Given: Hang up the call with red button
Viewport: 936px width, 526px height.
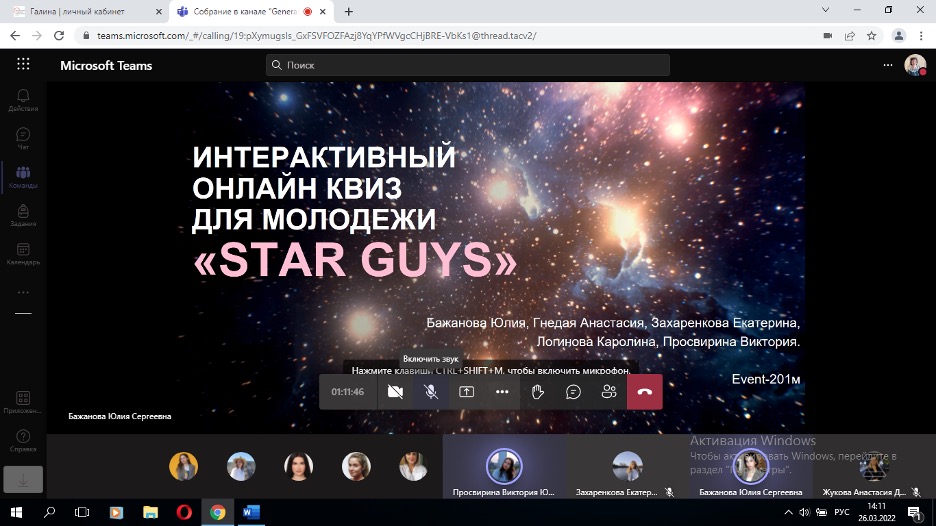Looking at the screenshot, I should 645,392.
